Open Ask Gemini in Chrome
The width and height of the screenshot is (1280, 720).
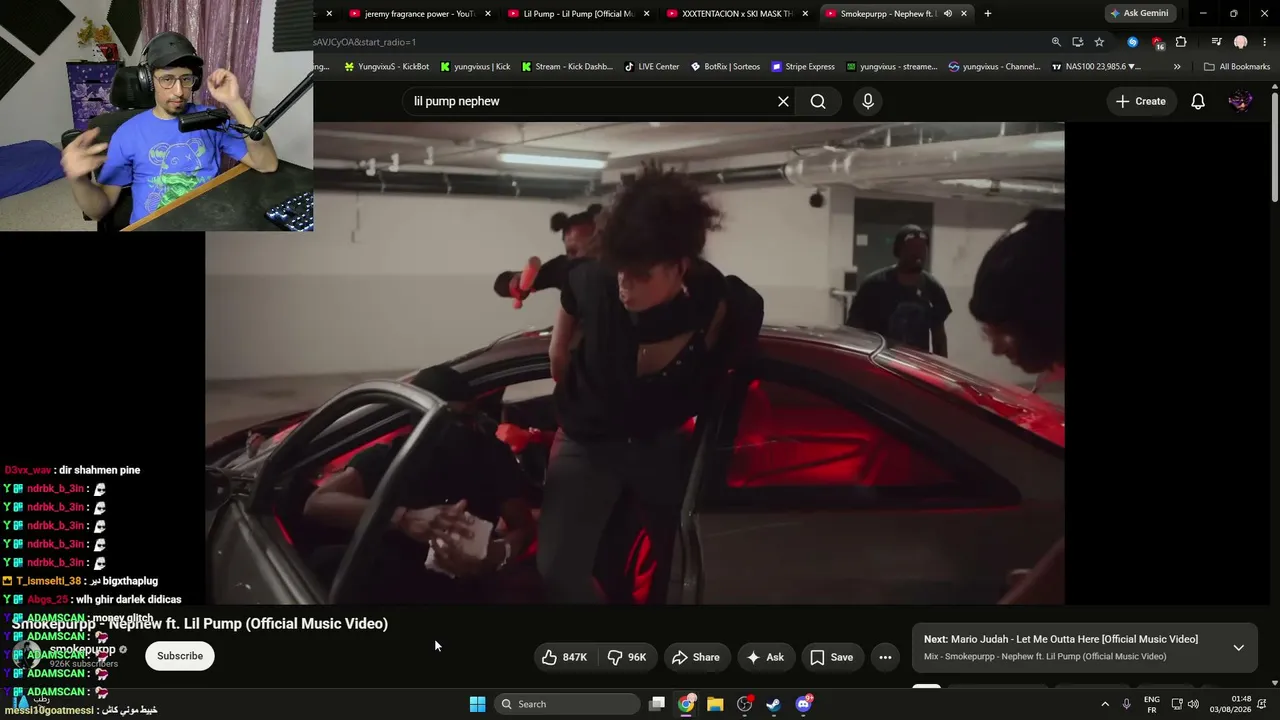click(1138, 14)
